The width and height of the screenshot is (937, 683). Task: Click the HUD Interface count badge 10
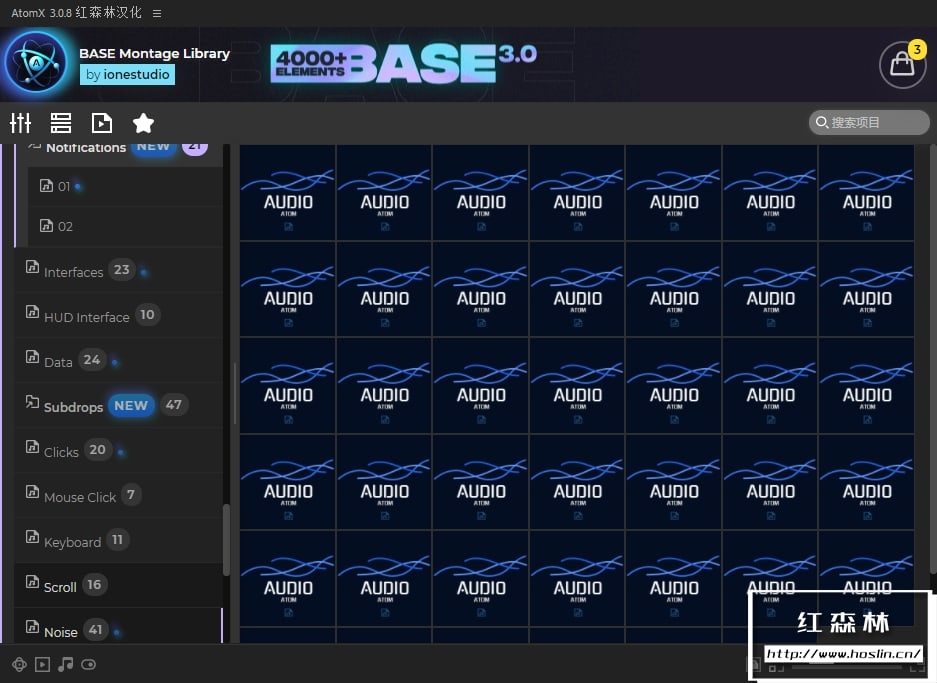pos(148,315)
